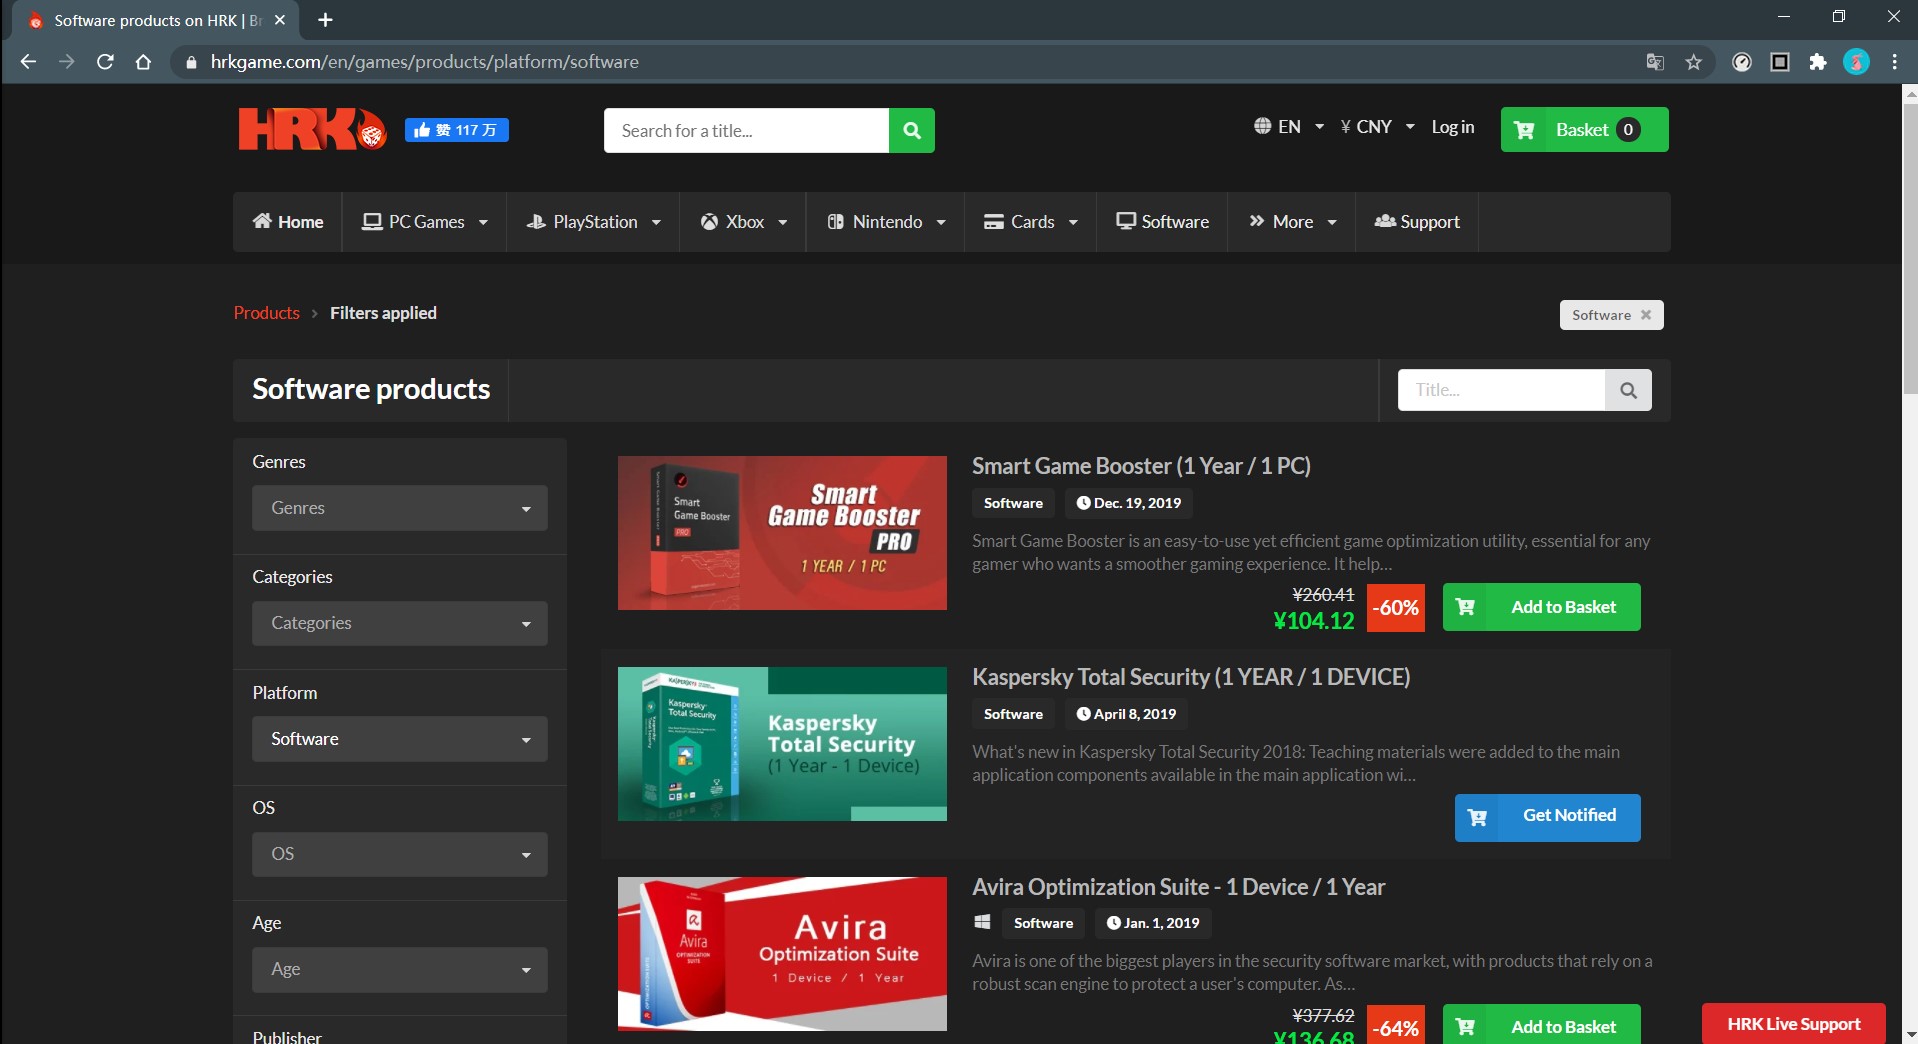This screenshot has width=1918, height=1044.
Task: Open Kaspersky Total Security title link
Action: 1191,677
